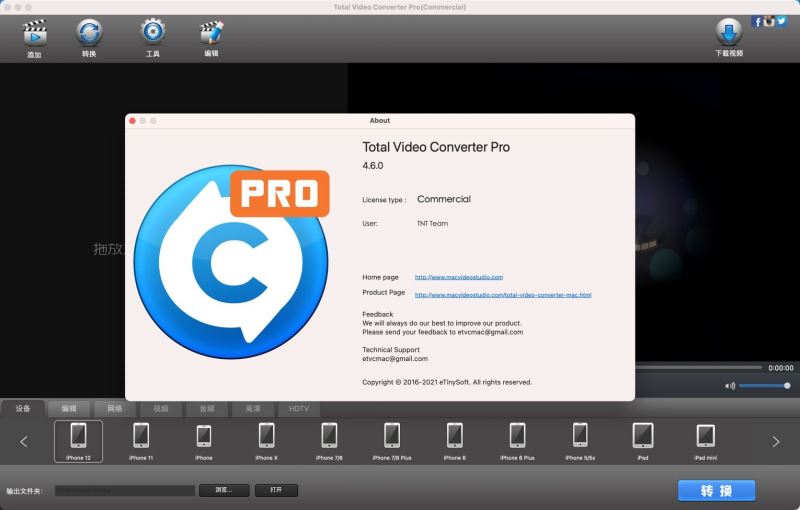Viewport: 800px width, 510px height.
Task: Click the 0:00:00 time readout
Action: pyautogui.click(x=781, y=368)
